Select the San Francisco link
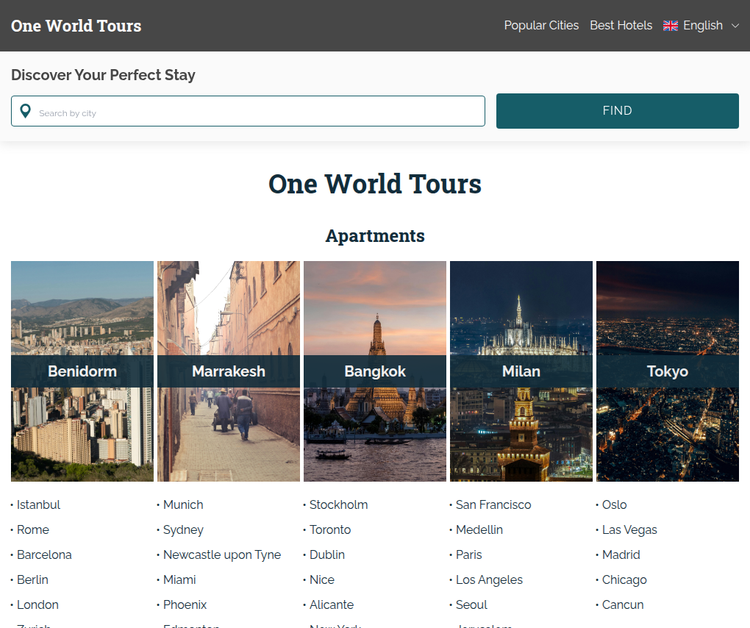Viewport: 750px width, 628px height. (493, 505)
